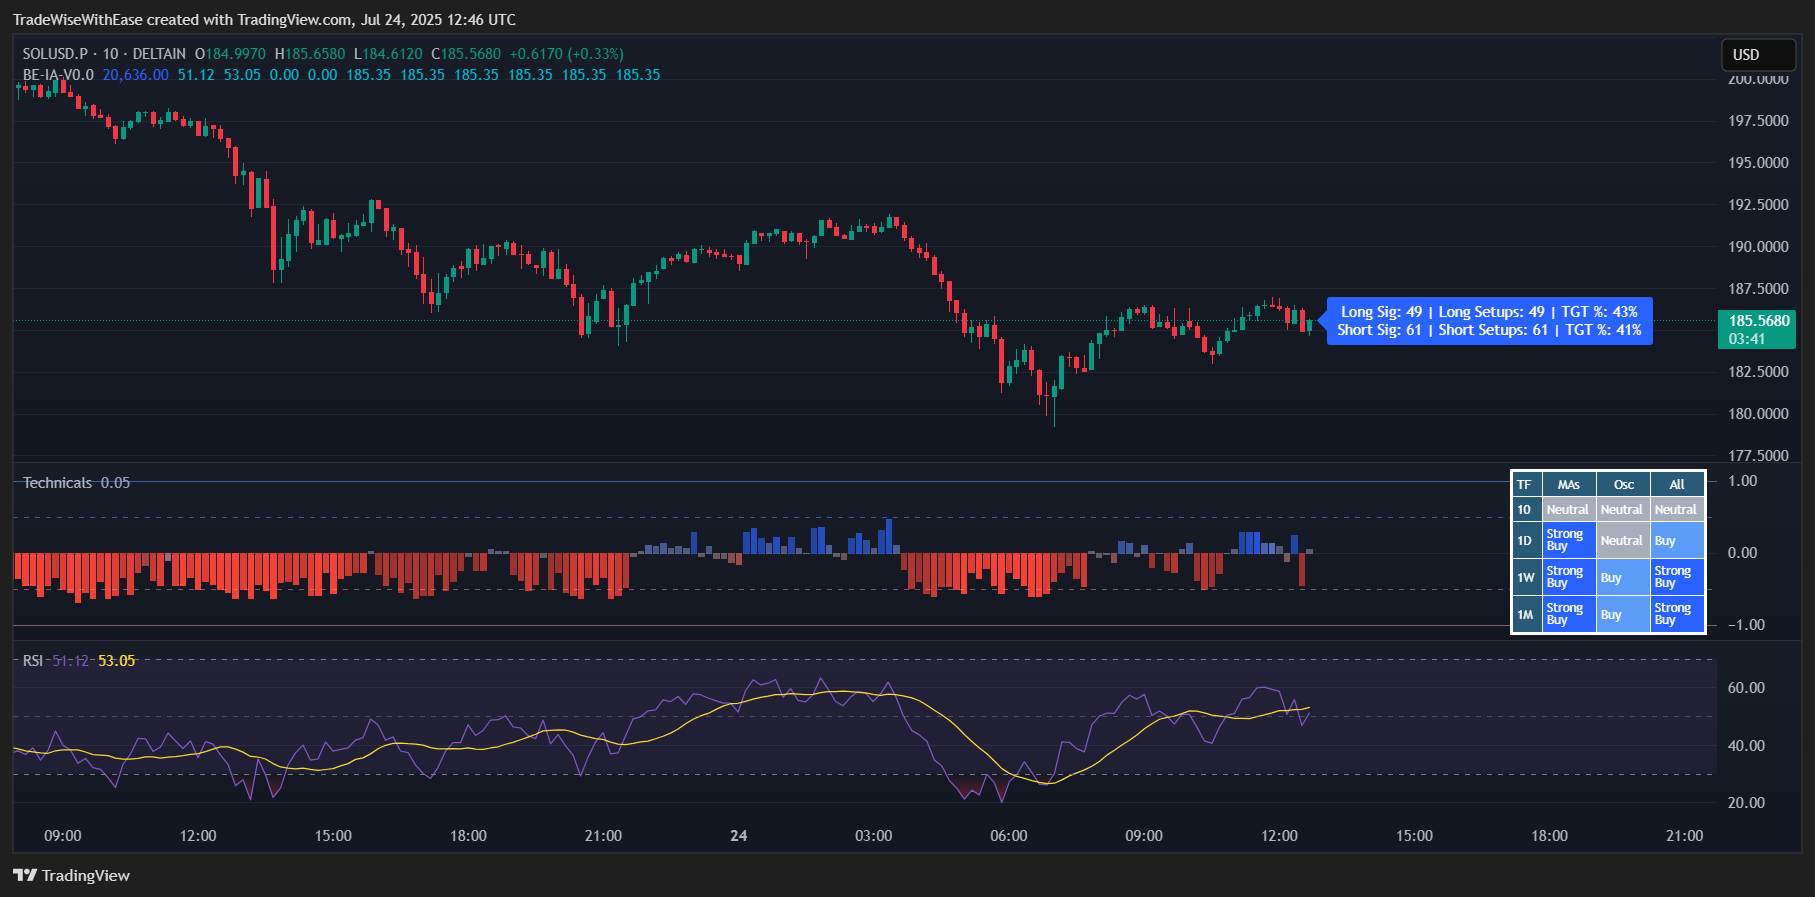
Task: Click the TF header cell in table
Action: pos(1525,485)
